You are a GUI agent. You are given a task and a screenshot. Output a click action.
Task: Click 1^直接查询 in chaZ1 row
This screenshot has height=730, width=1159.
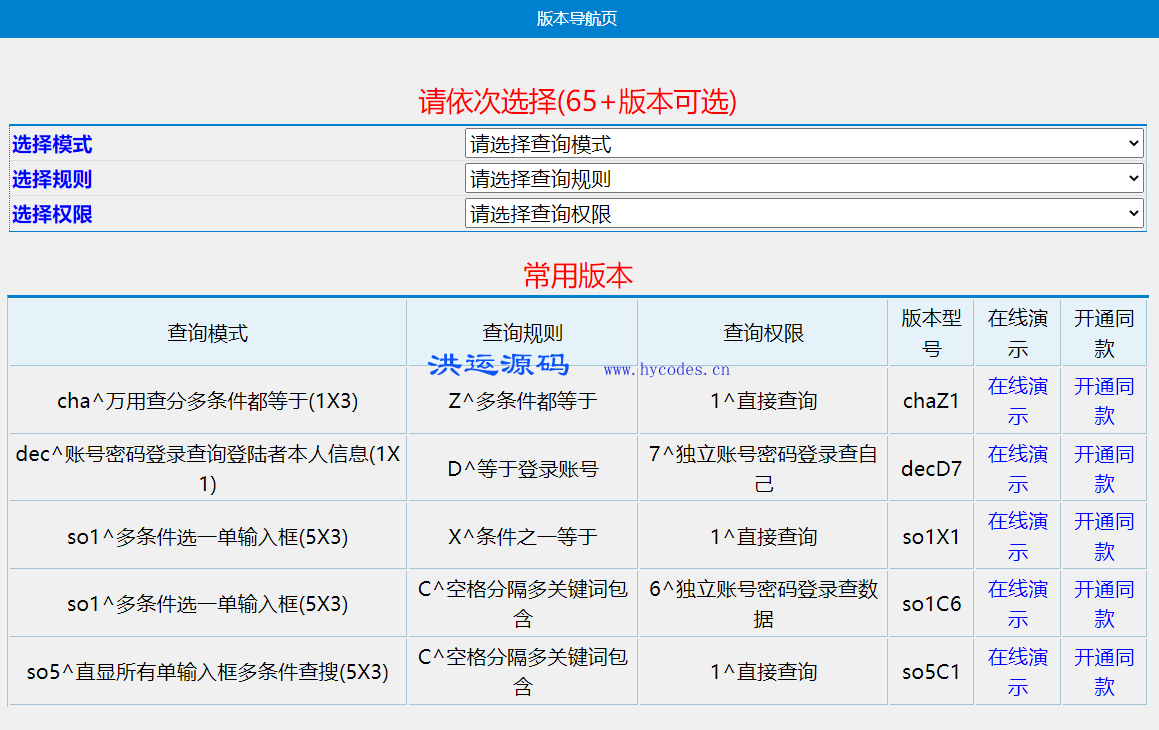point(763,400)
